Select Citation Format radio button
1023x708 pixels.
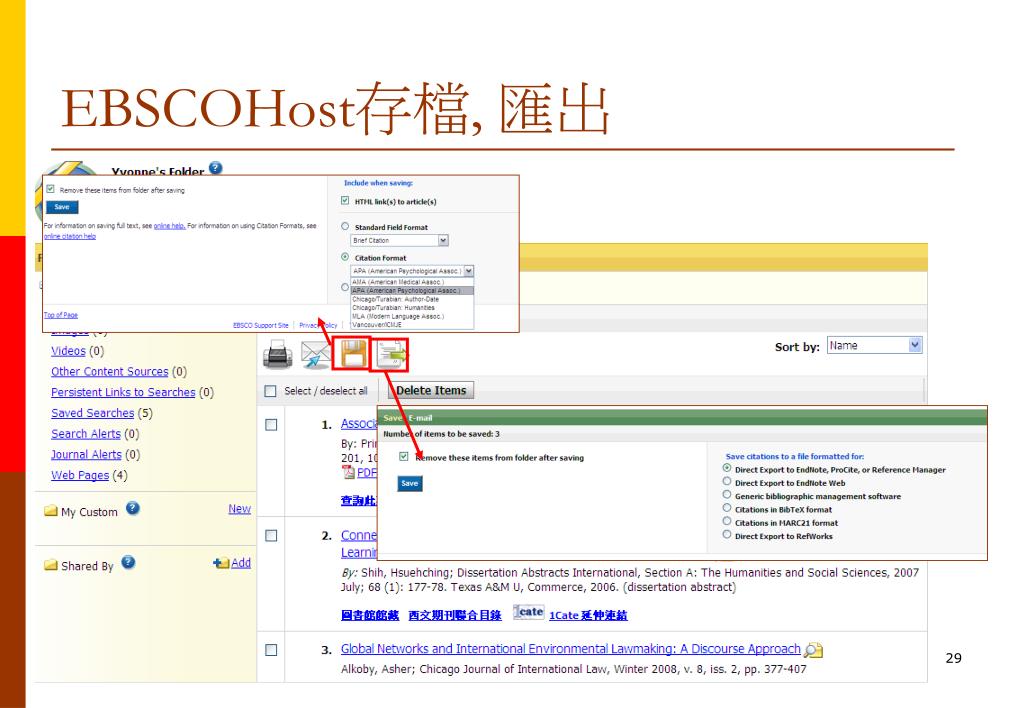[345, 257]
